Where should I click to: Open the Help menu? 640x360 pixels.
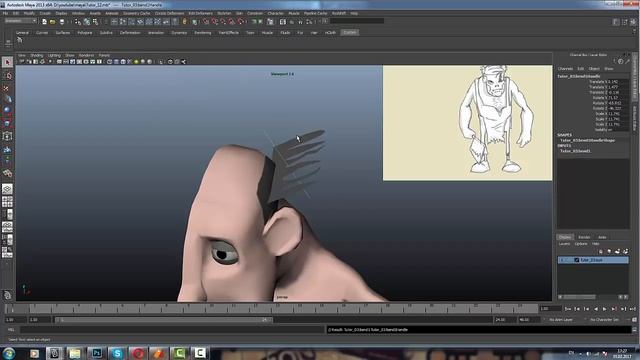coord(354,13)
